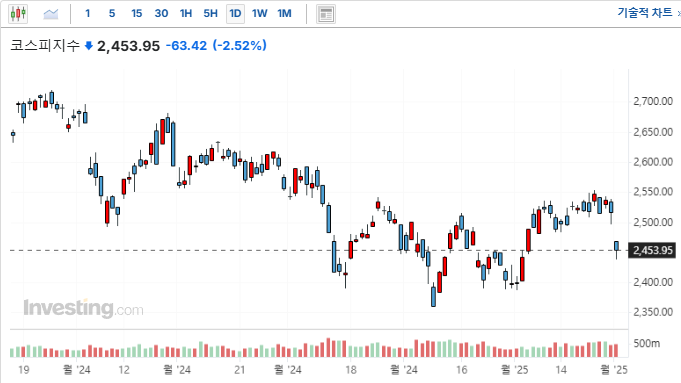Click the 2,350.00 price axis label
Viewport: 681px width, 383px height.
point(653,312)
